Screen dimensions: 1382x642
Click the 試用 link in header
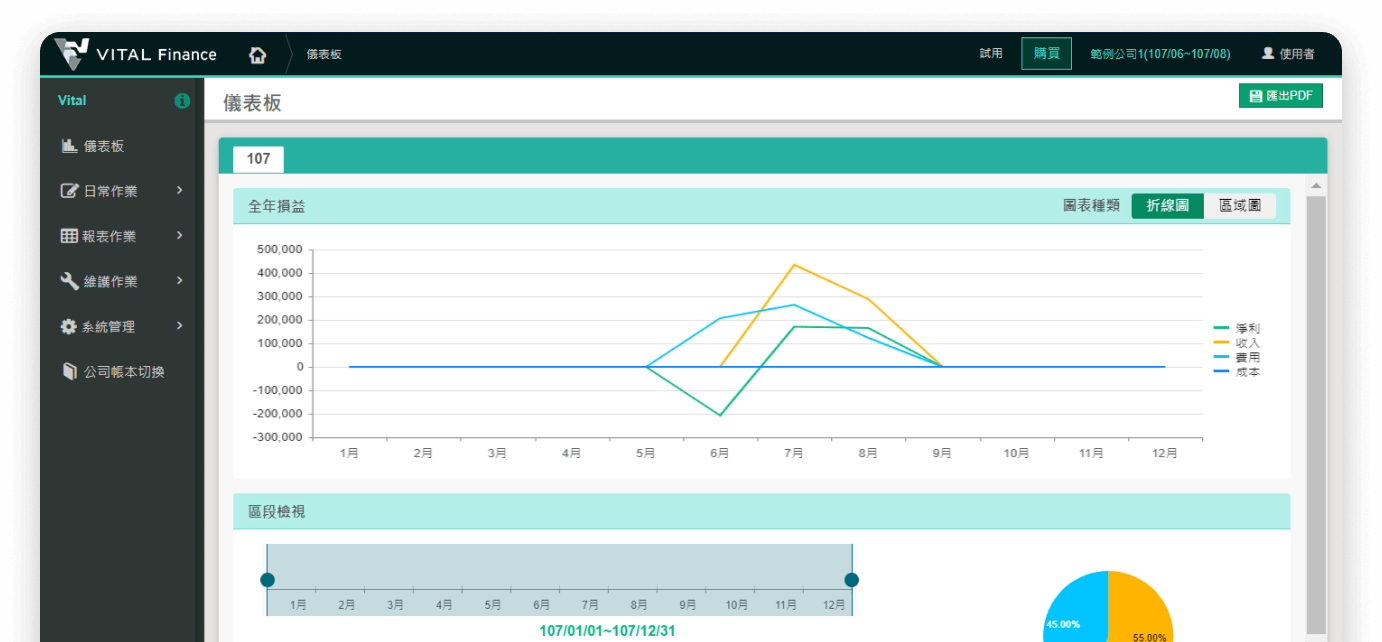tap(991, 54)
